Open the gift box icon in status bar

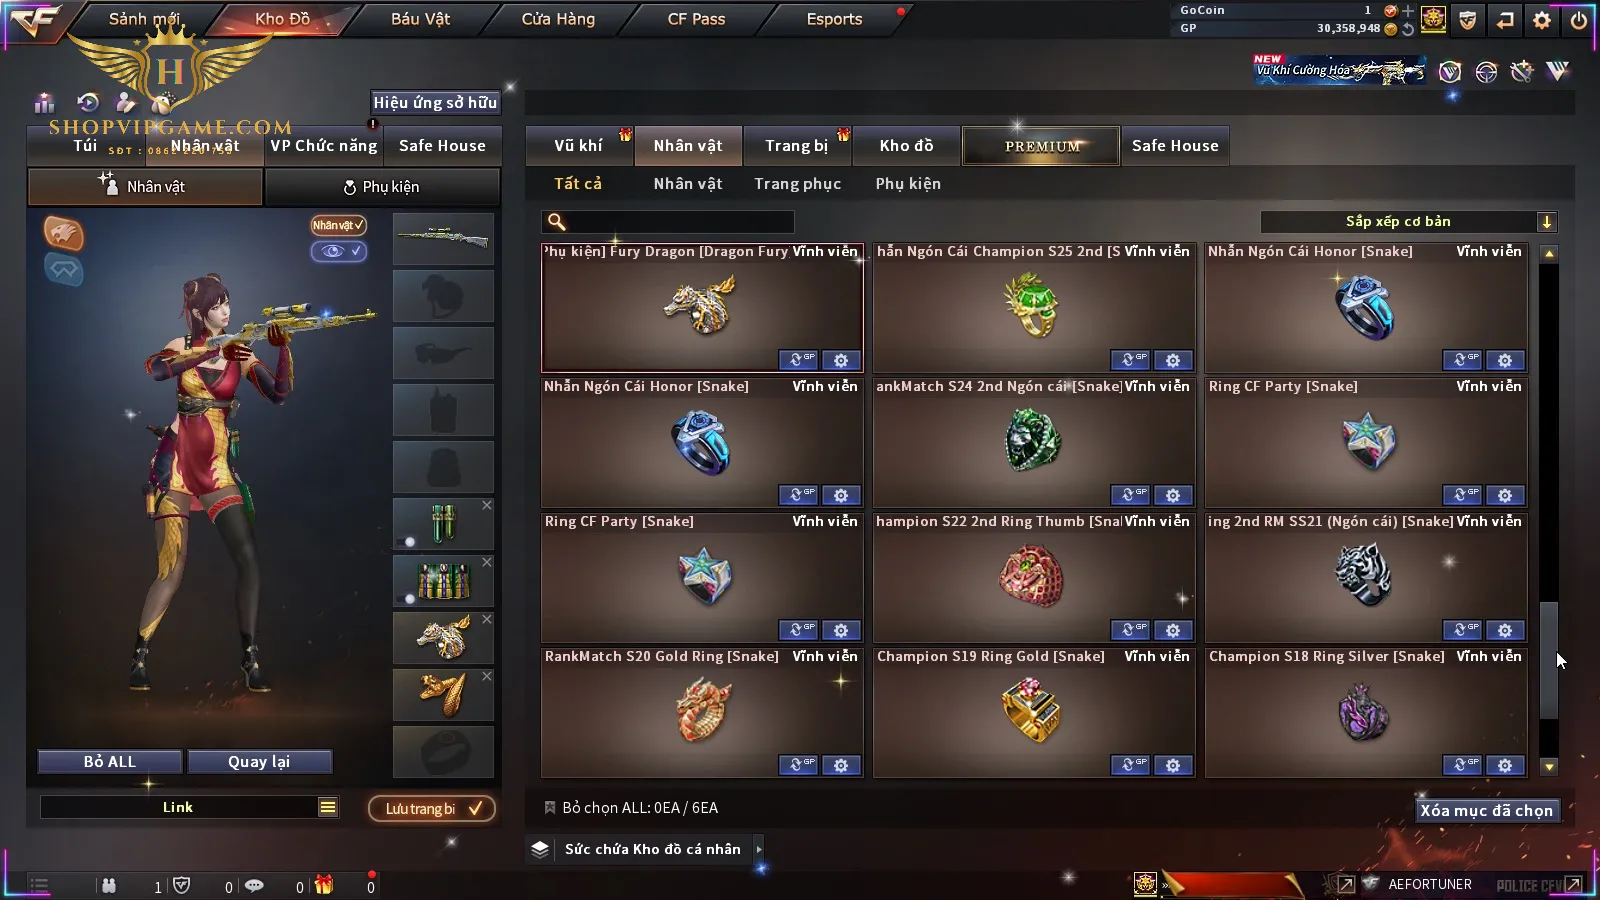coord(324,885)
